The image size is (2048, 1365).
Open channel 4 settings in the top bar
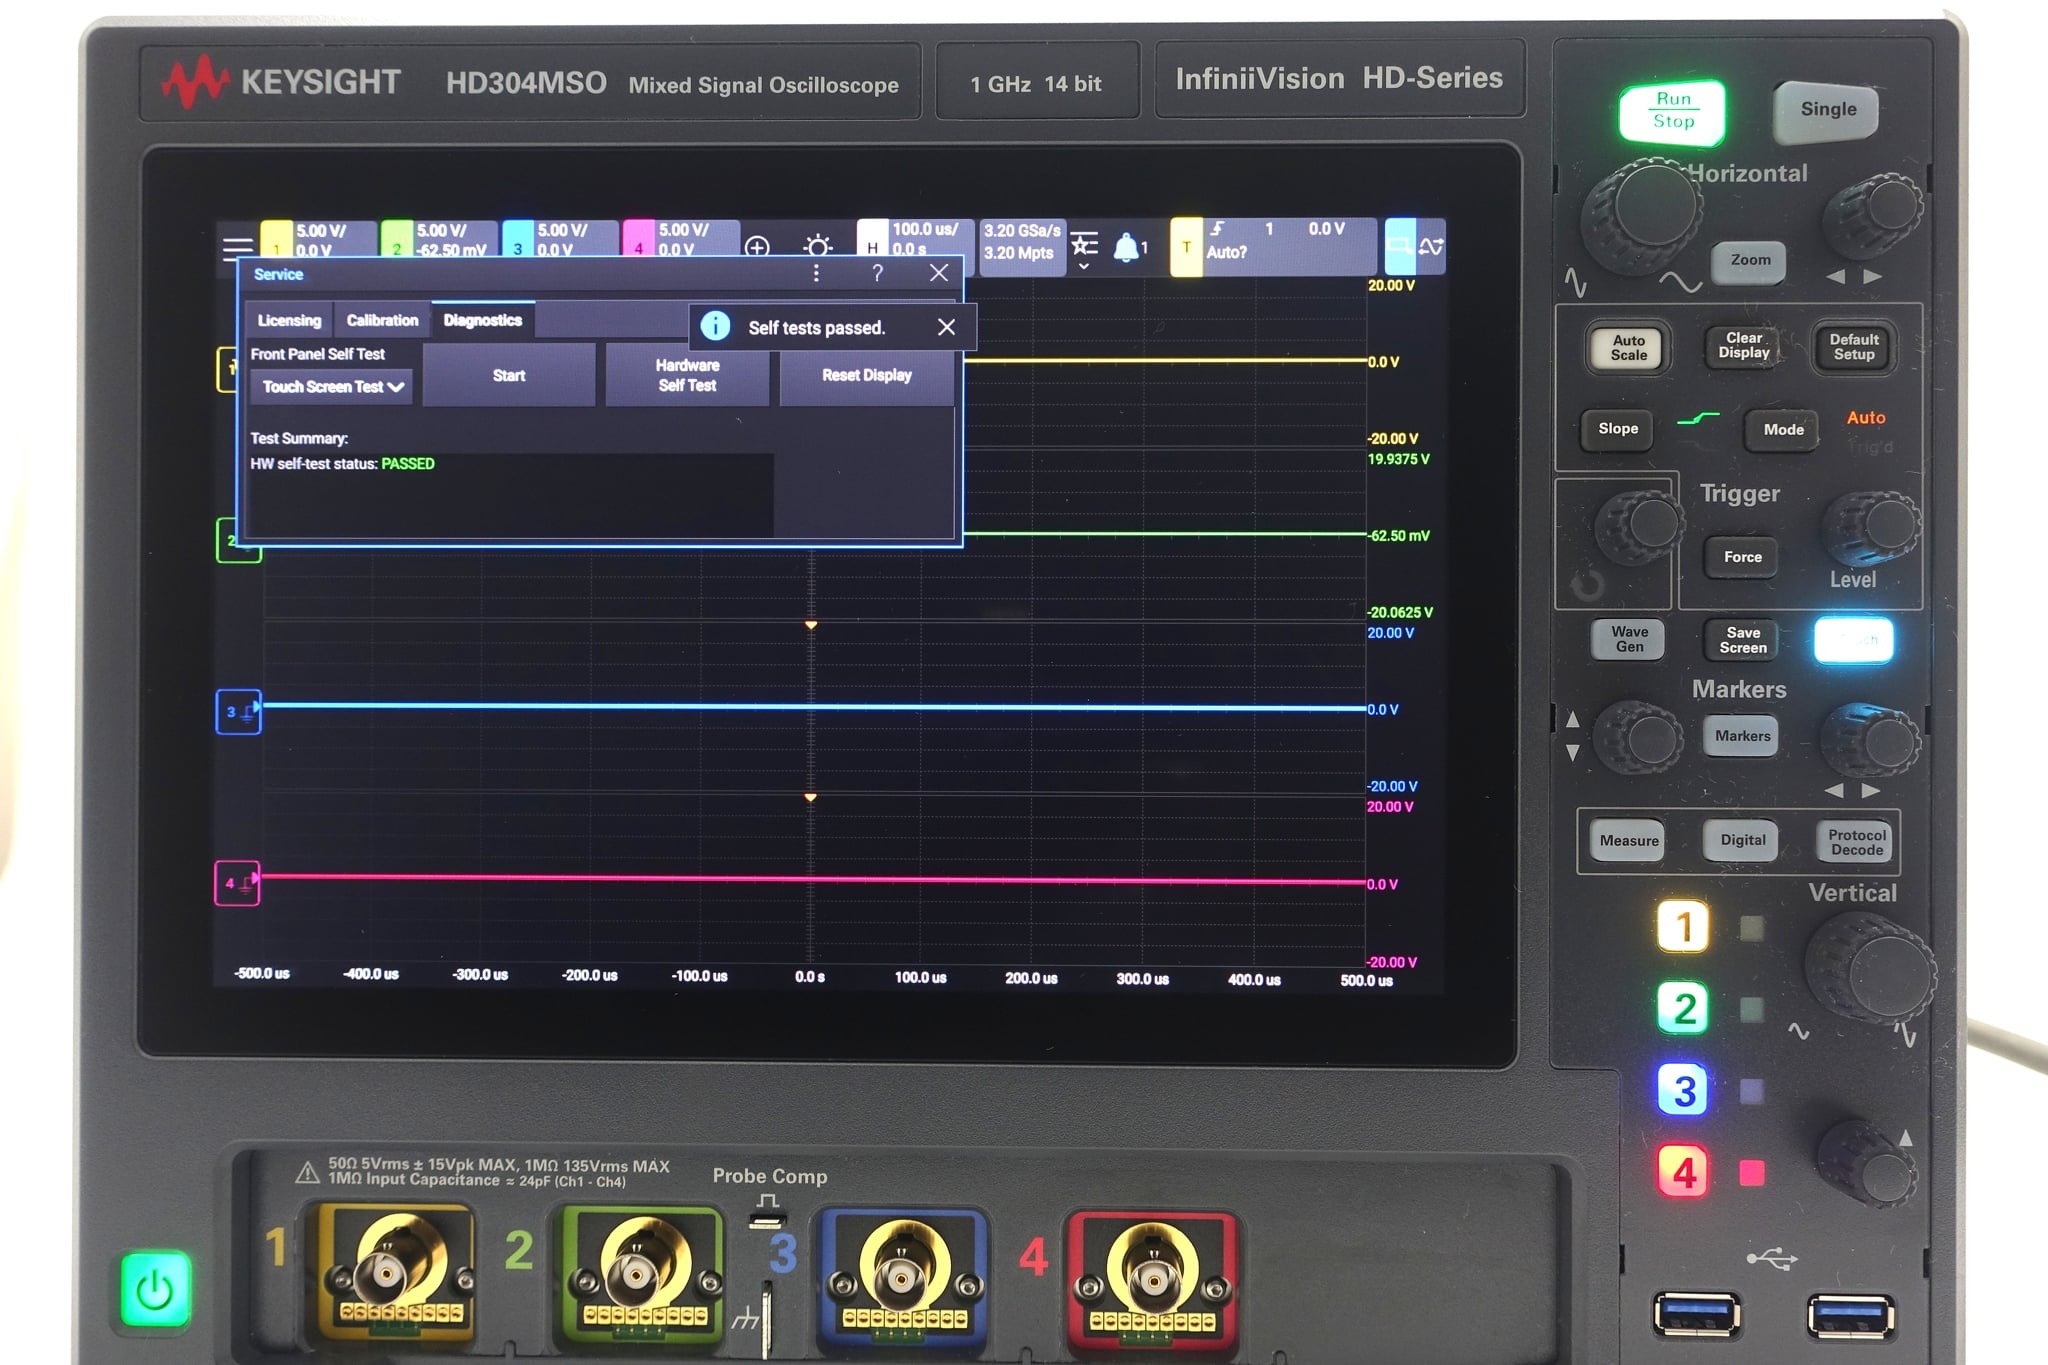681,240
